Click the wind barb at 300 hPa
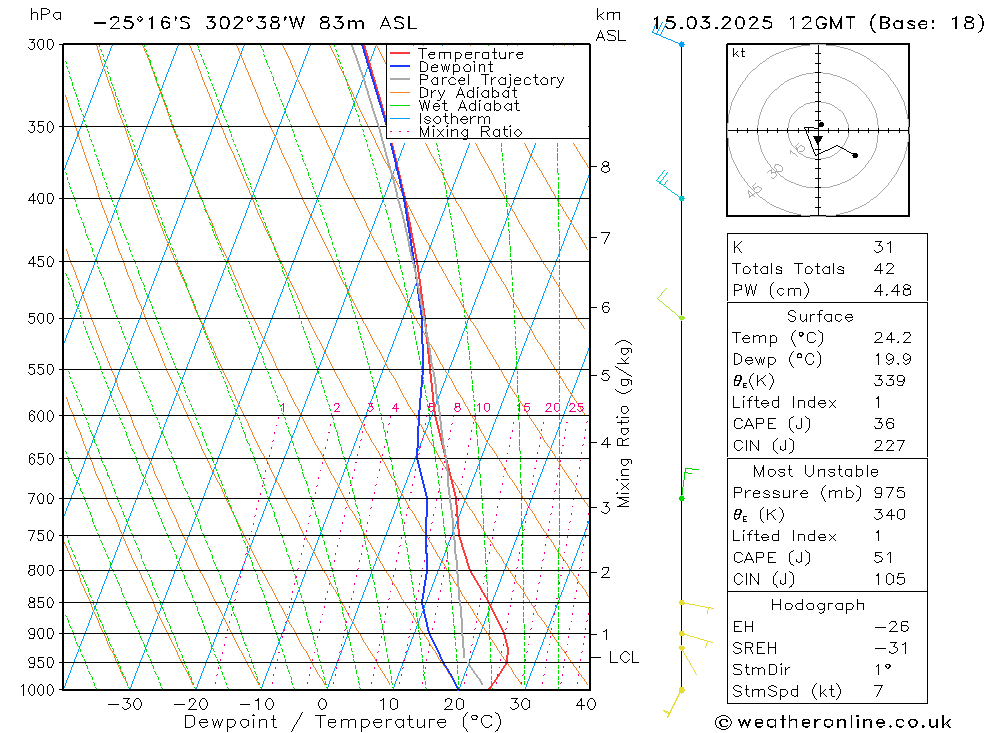This screenshot has width=1000, height=733. pos(667,34)
